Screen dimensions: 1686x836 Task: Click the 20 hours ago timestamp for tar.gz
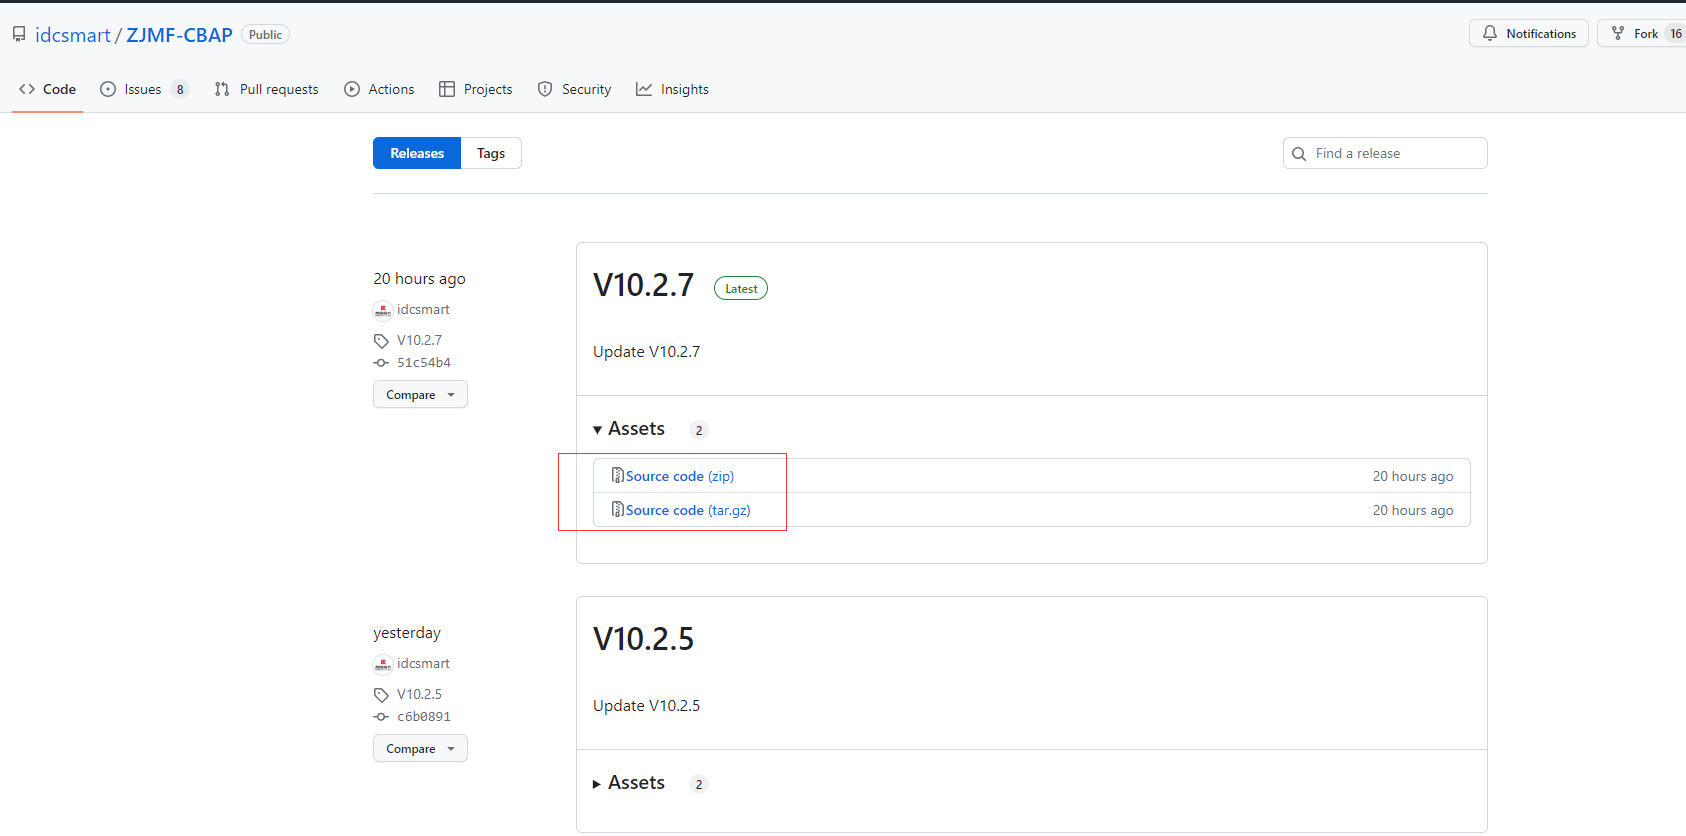pyautogui.click(x=1413, y=510)
